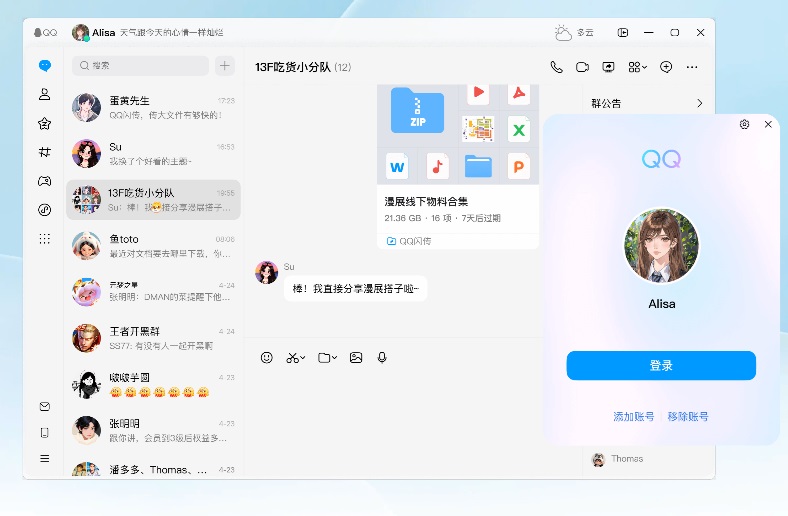The image size is (788, 516).
Task: Open the game center controller icon
Action: point(44,181)
